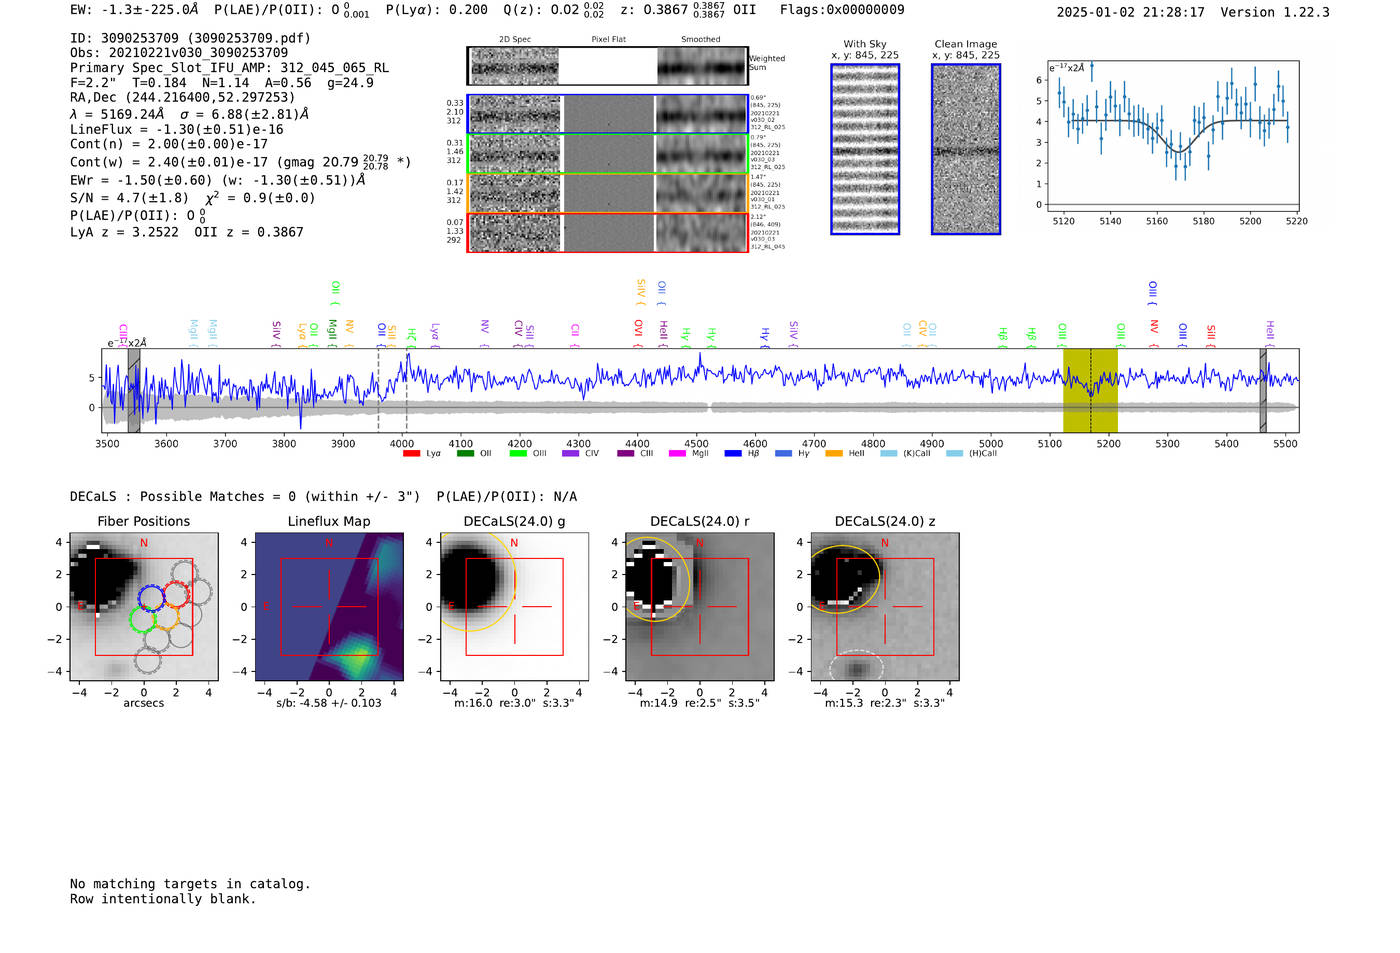Viewport: 1400px width, 953px height.
Task: Click the yellow highlighted region in the spectrum
Action: point(1090,390)
